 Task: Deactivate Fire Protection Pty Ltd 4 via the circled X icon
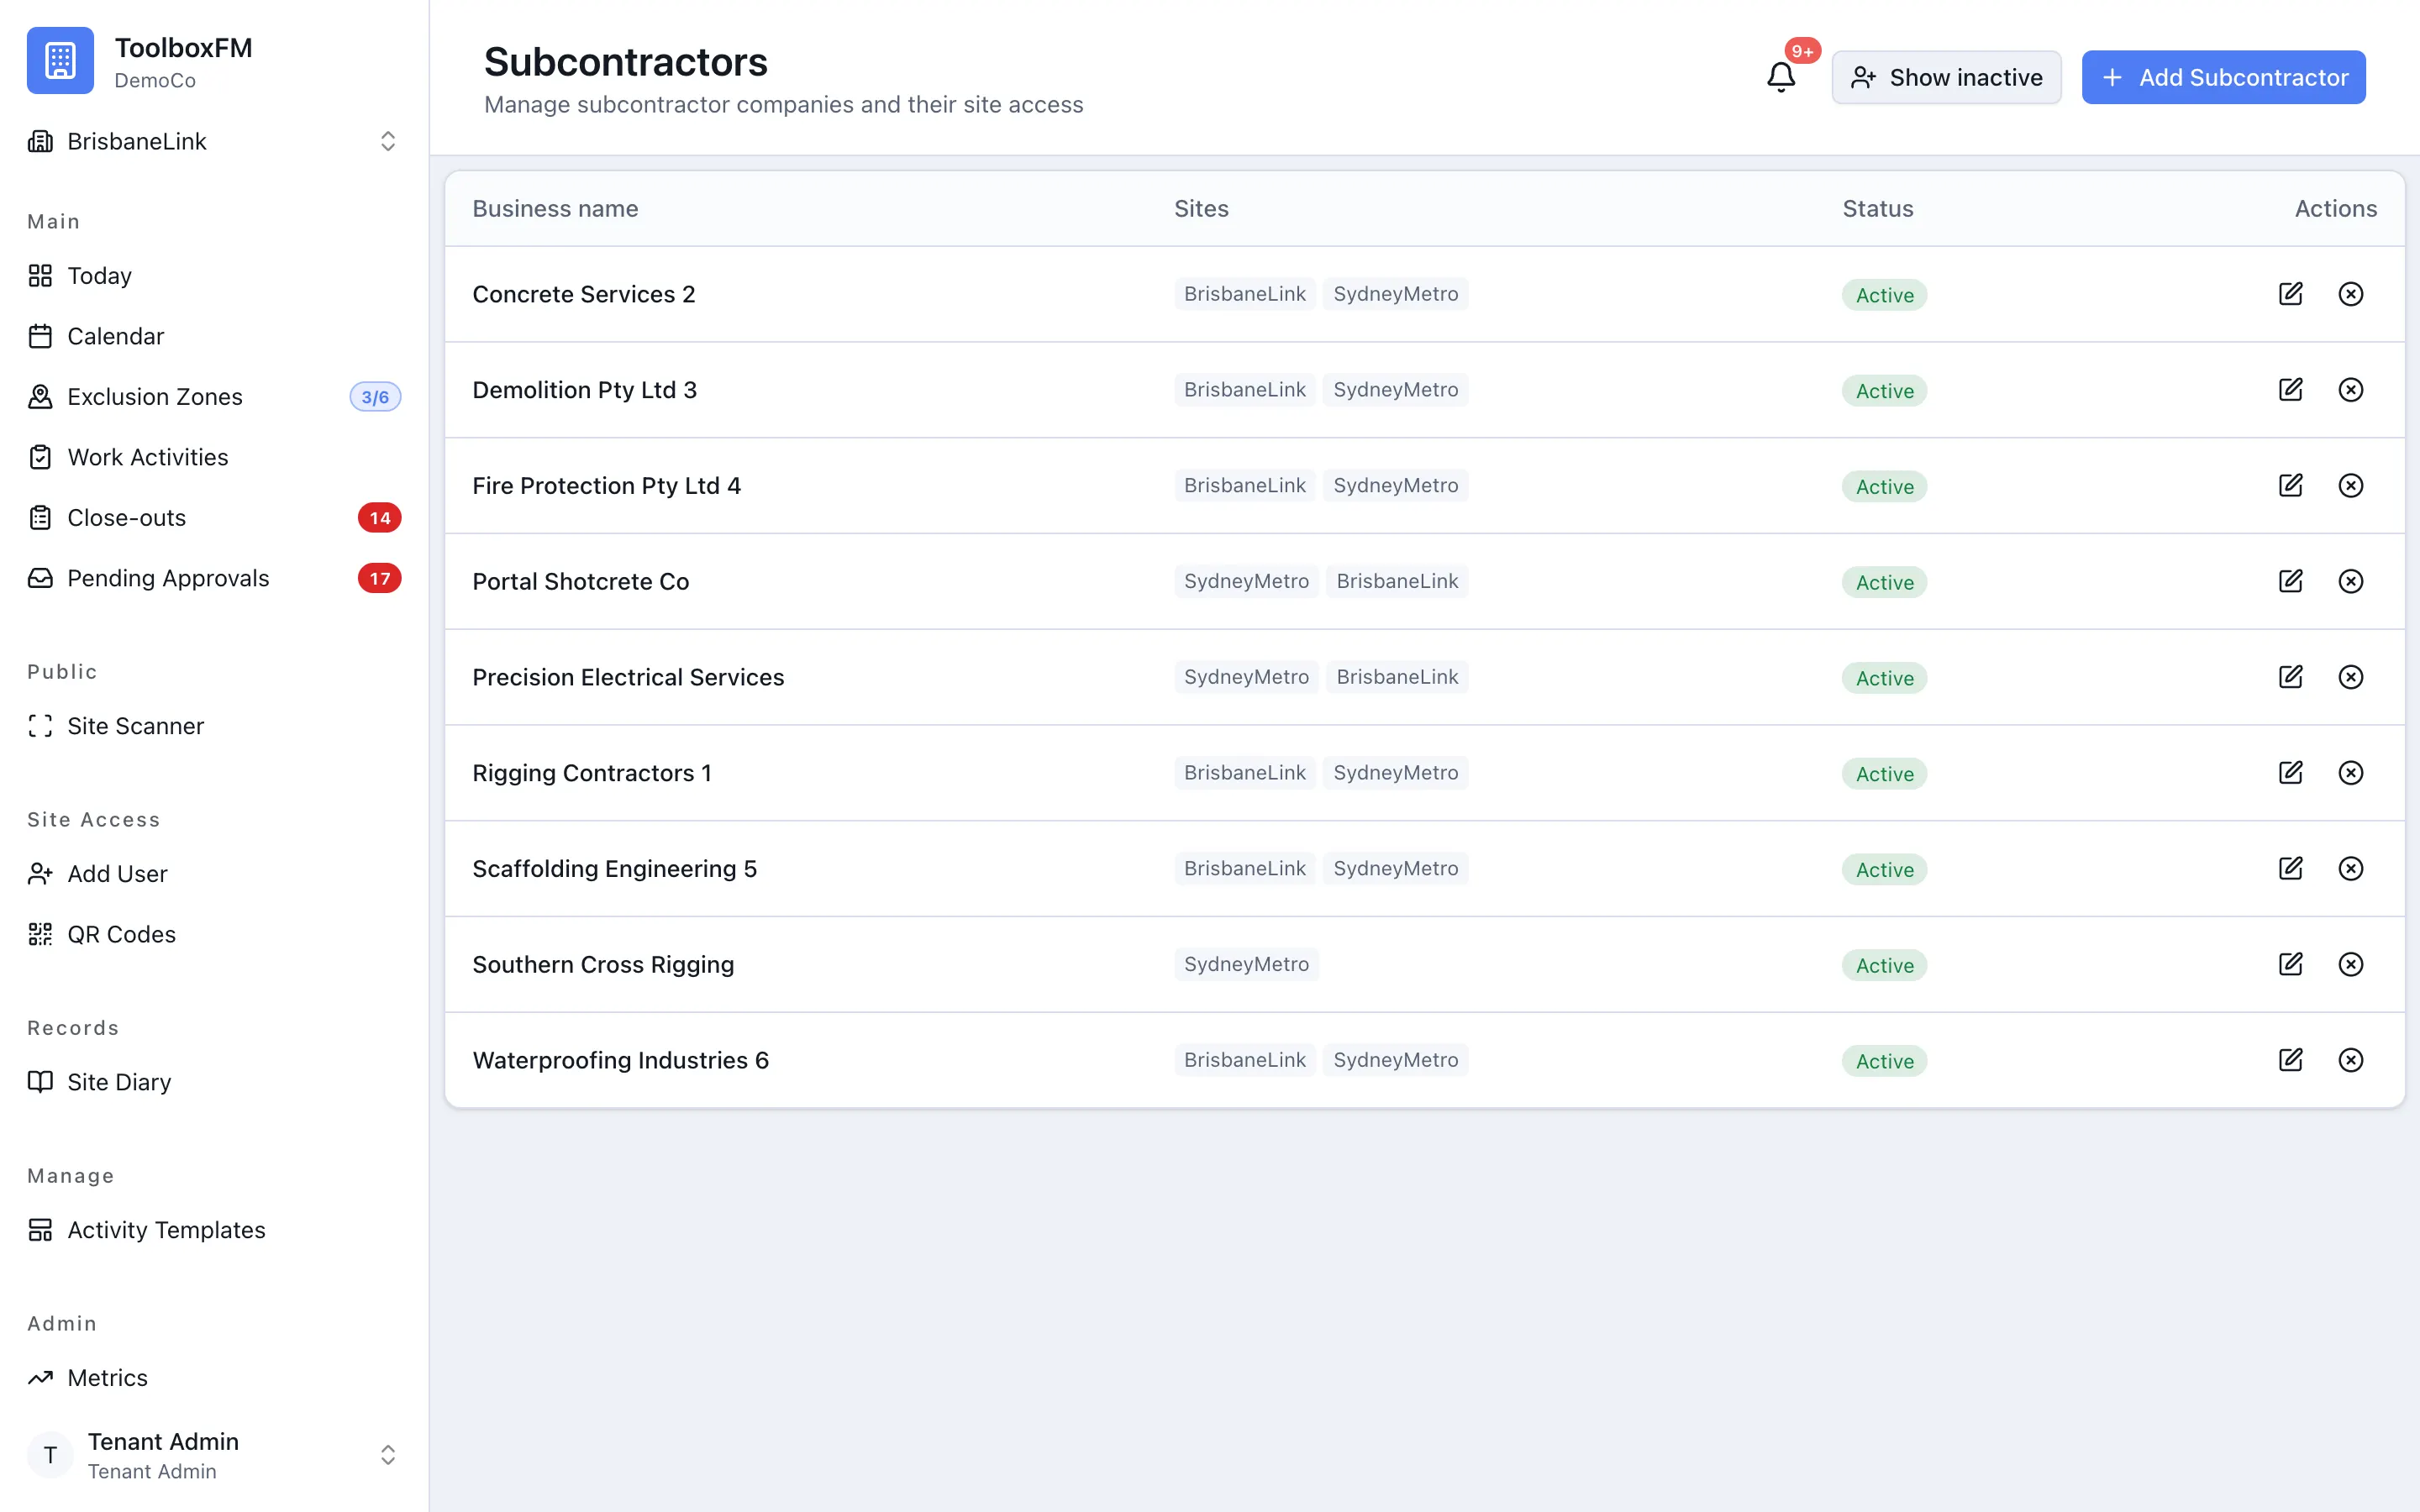[2350, 486]
